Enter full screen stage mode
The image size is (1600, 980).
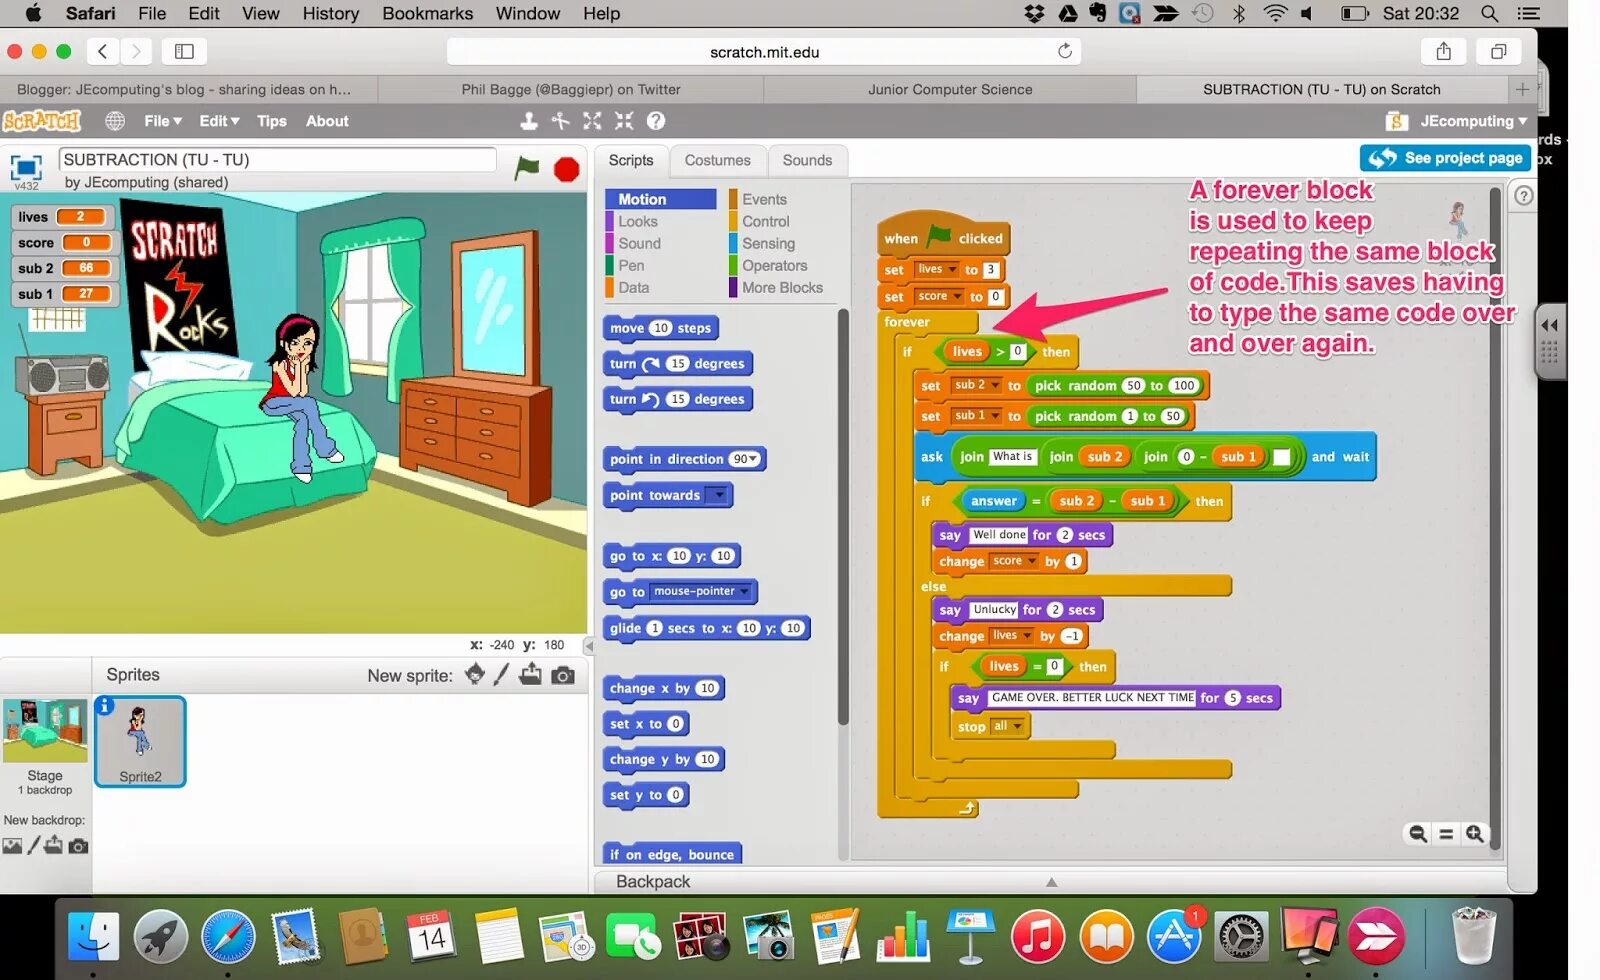[26, 167]
